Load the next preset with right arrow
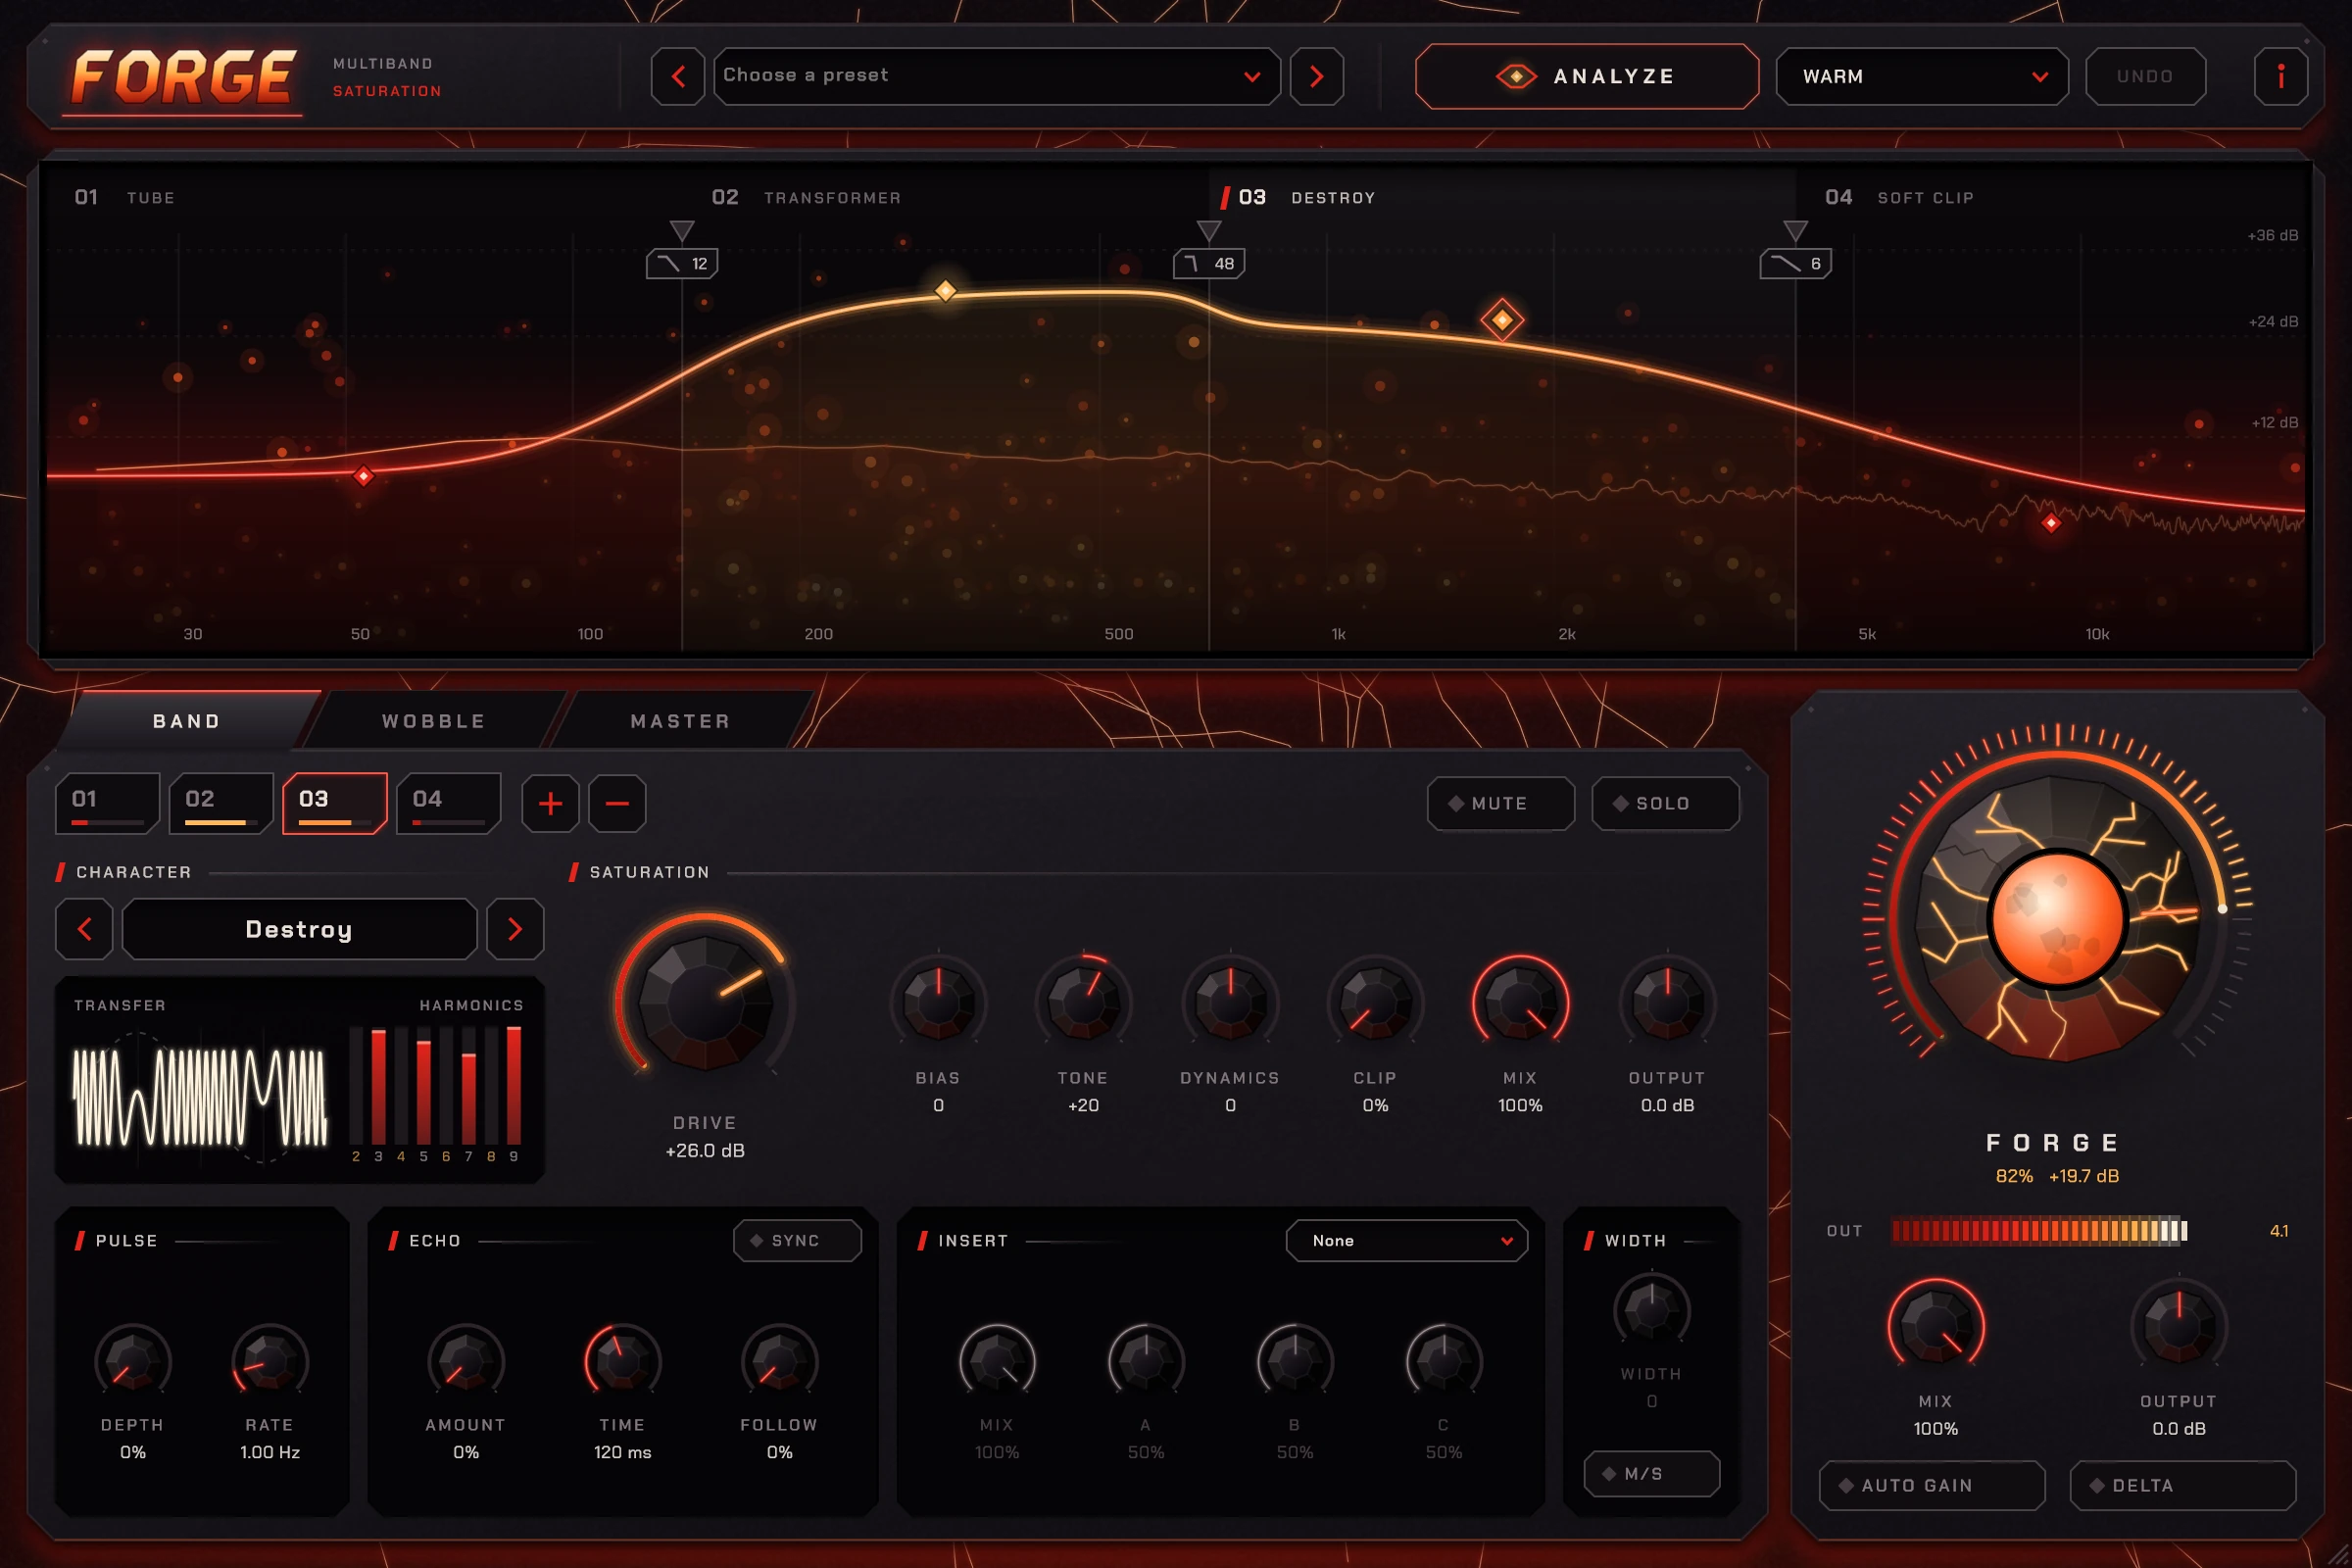The width and height of the screenshot is (2352, 1568). (1316, 76)
